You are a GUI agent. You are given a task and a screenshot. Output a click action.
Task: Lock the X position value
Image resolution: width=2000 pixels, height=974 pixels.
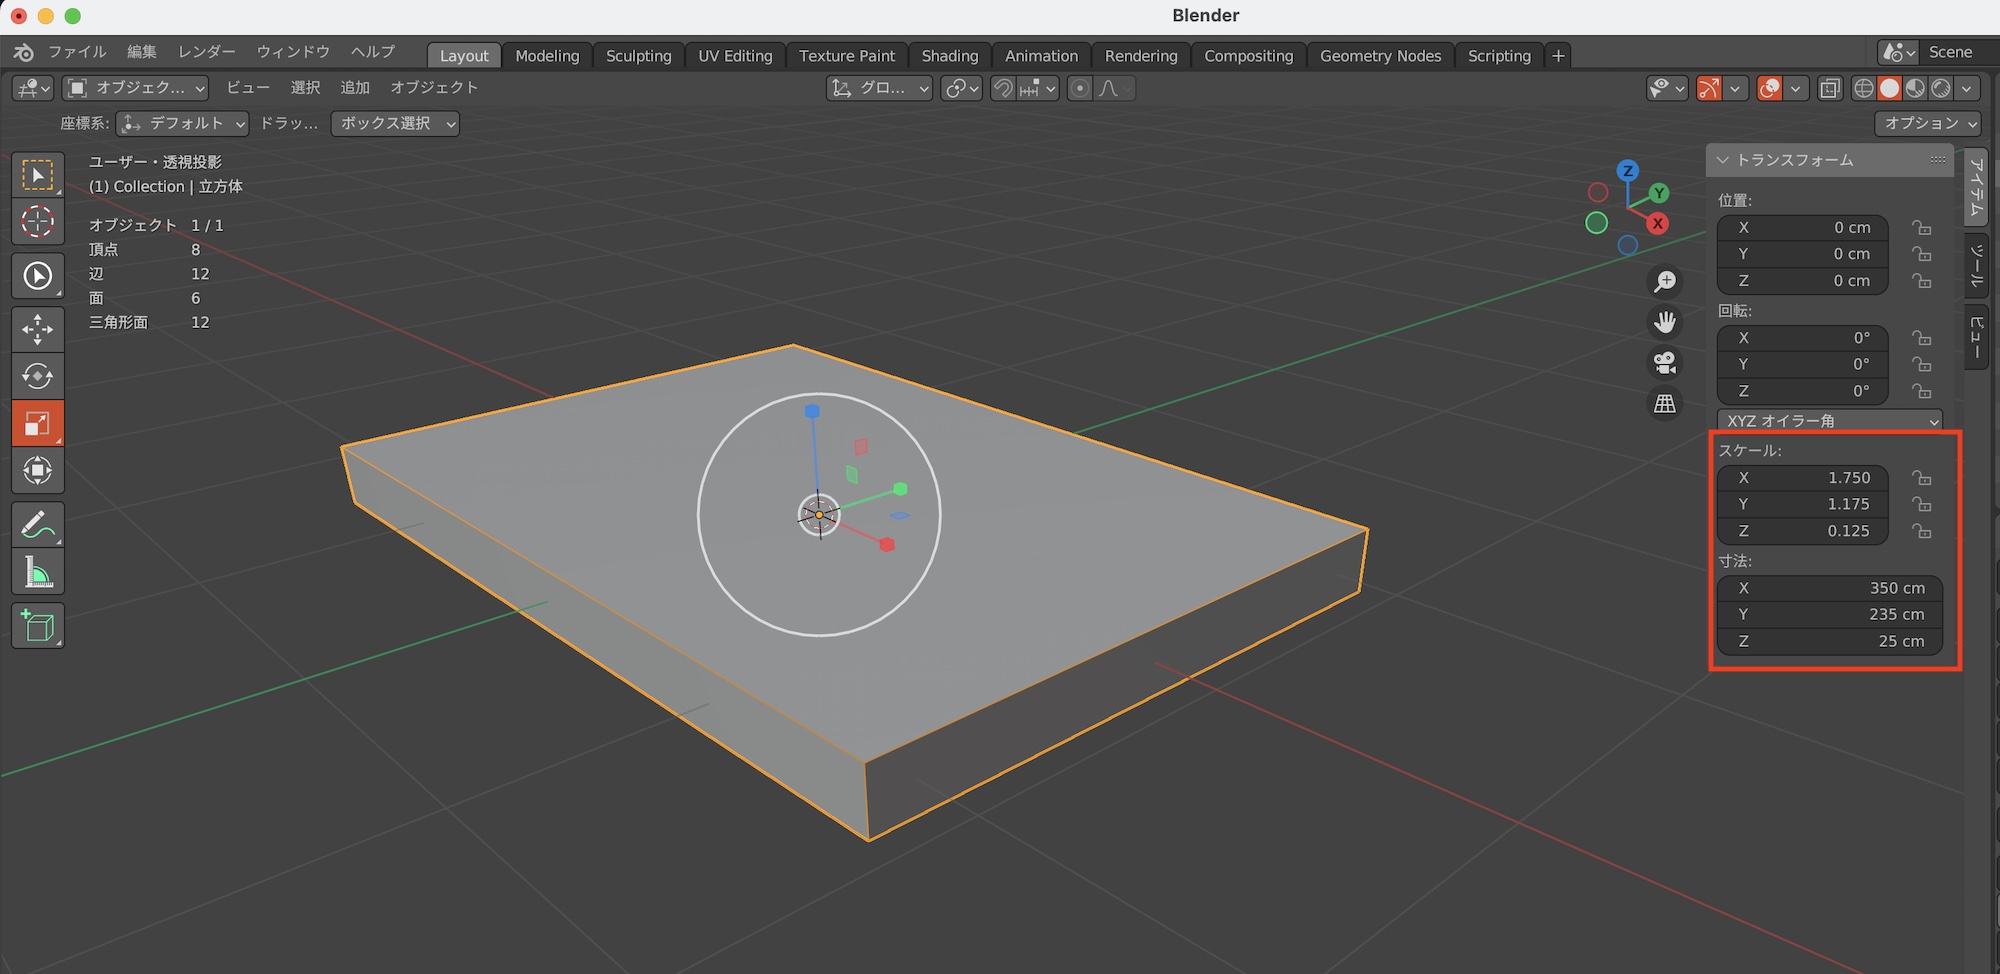1921,228
